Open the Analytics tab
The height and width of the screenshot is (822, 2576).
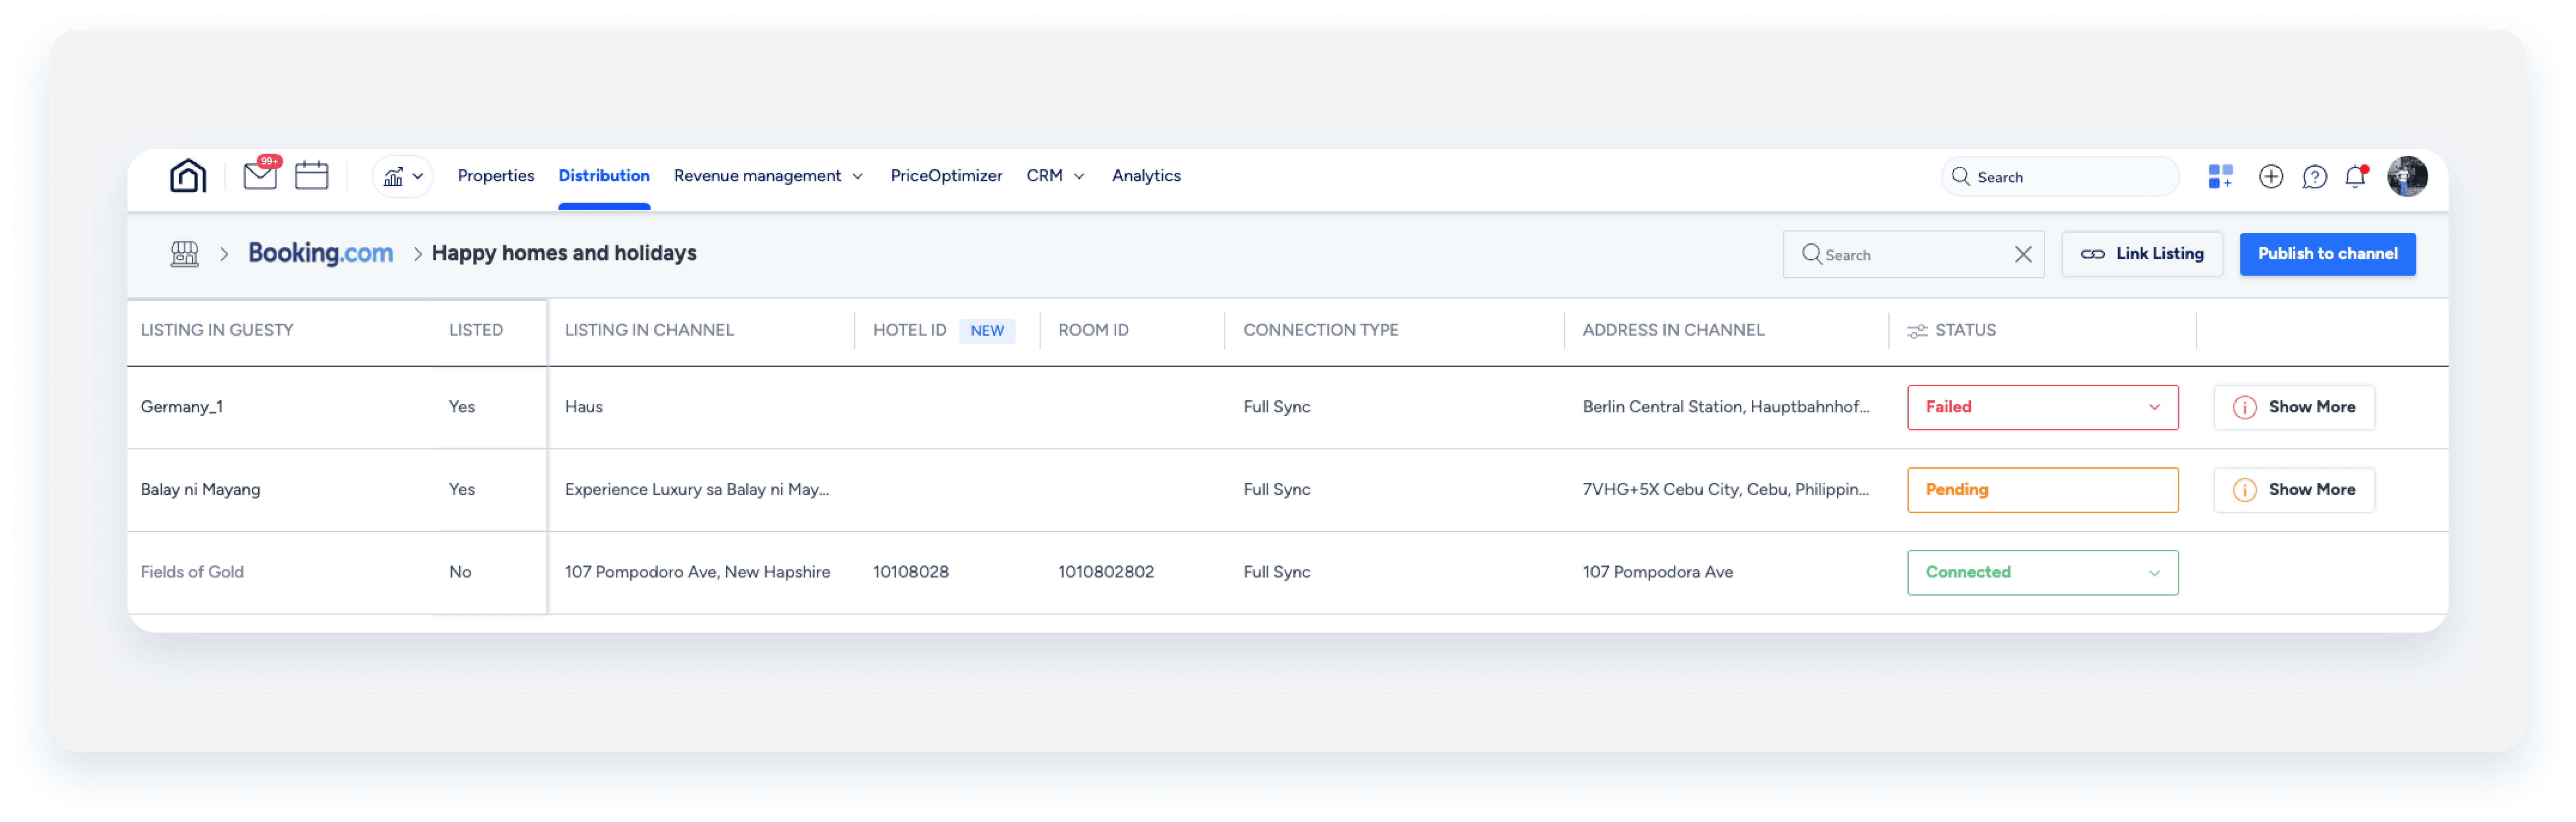1146,176
